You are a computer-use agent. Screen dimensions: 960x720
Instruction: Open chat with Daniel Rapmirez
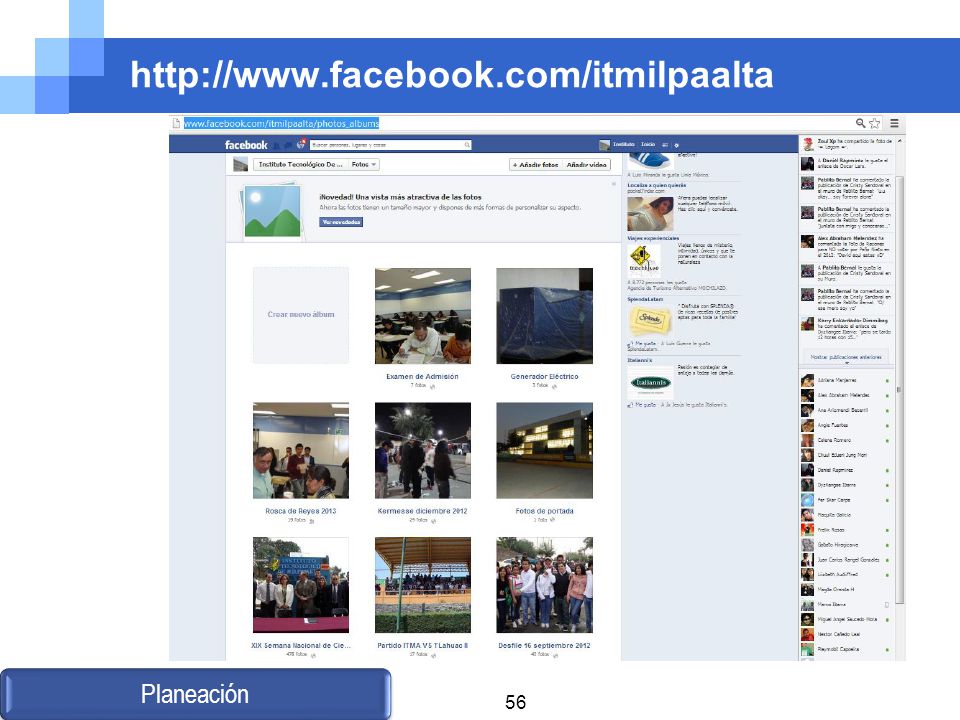point(847,470)
